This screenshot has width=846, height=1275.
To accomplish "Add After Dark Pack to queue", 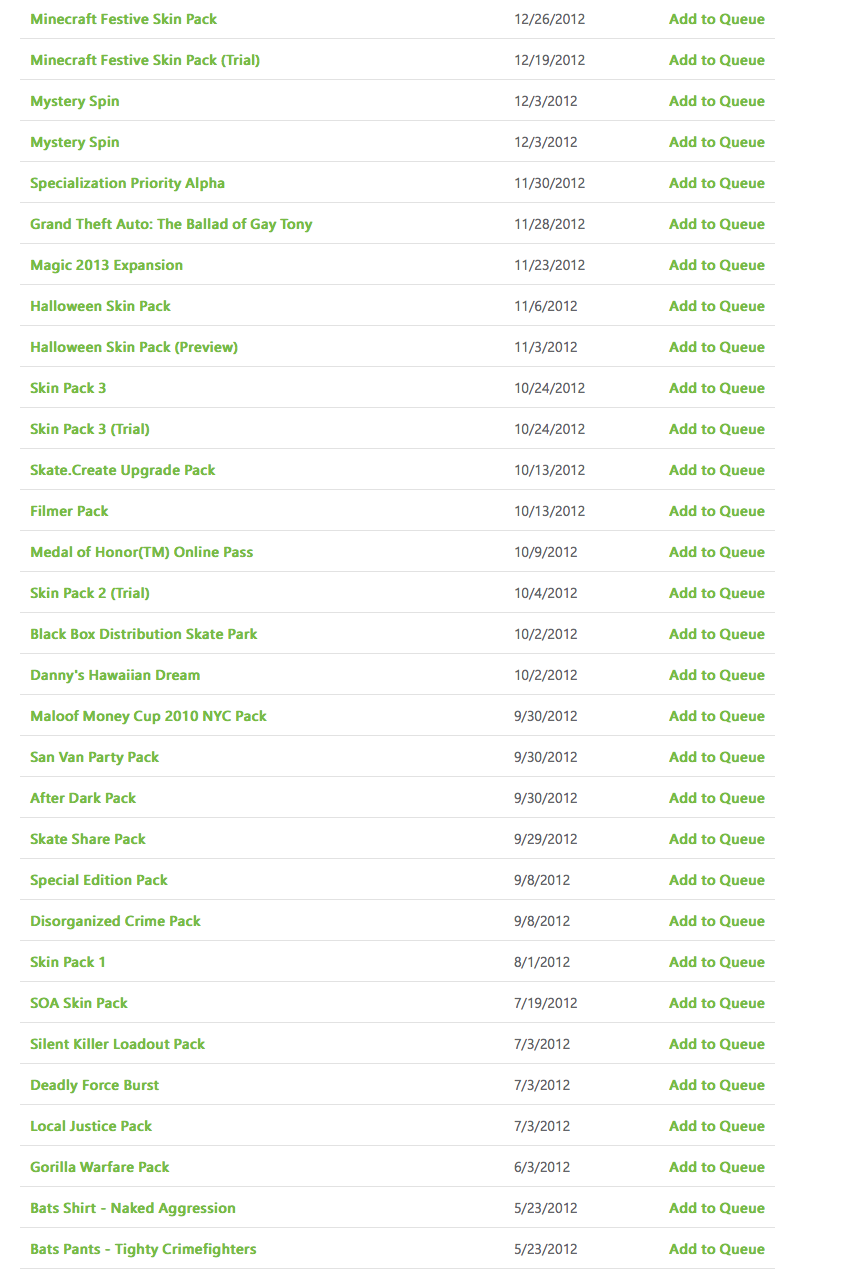I will click(x=717, y=798).
